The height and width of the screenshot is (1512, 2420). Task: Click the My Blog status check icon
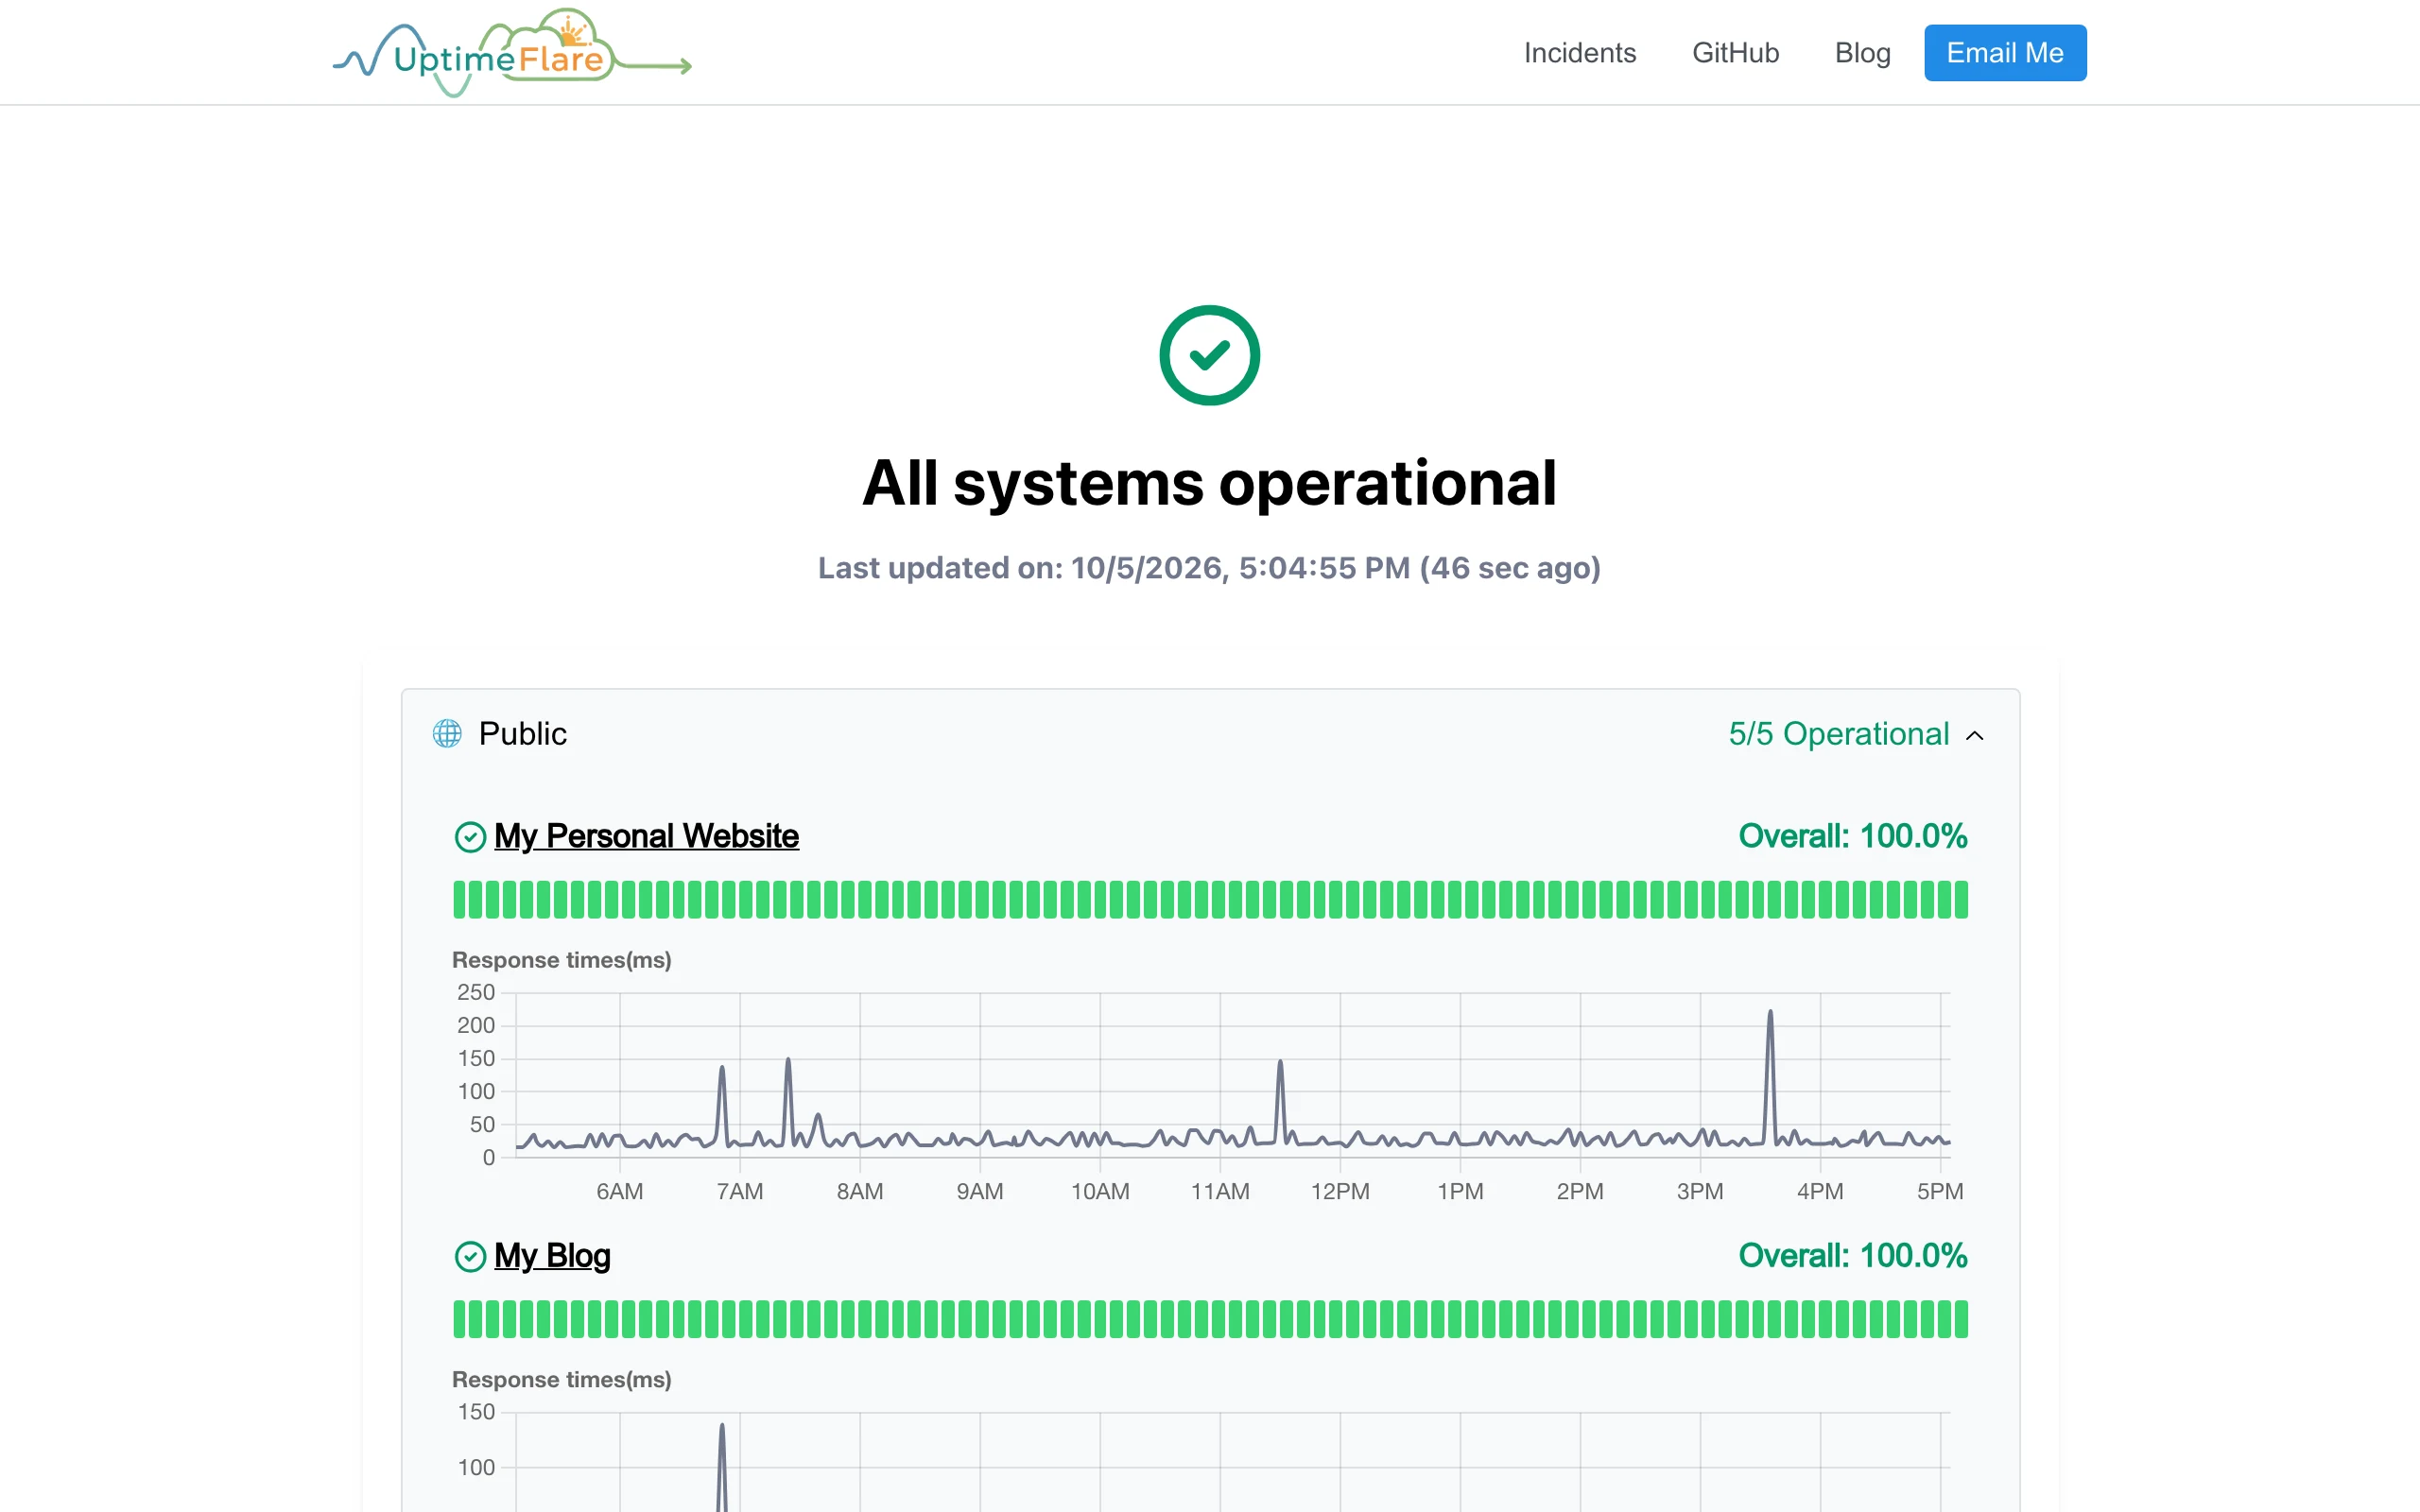[470, 1257]
